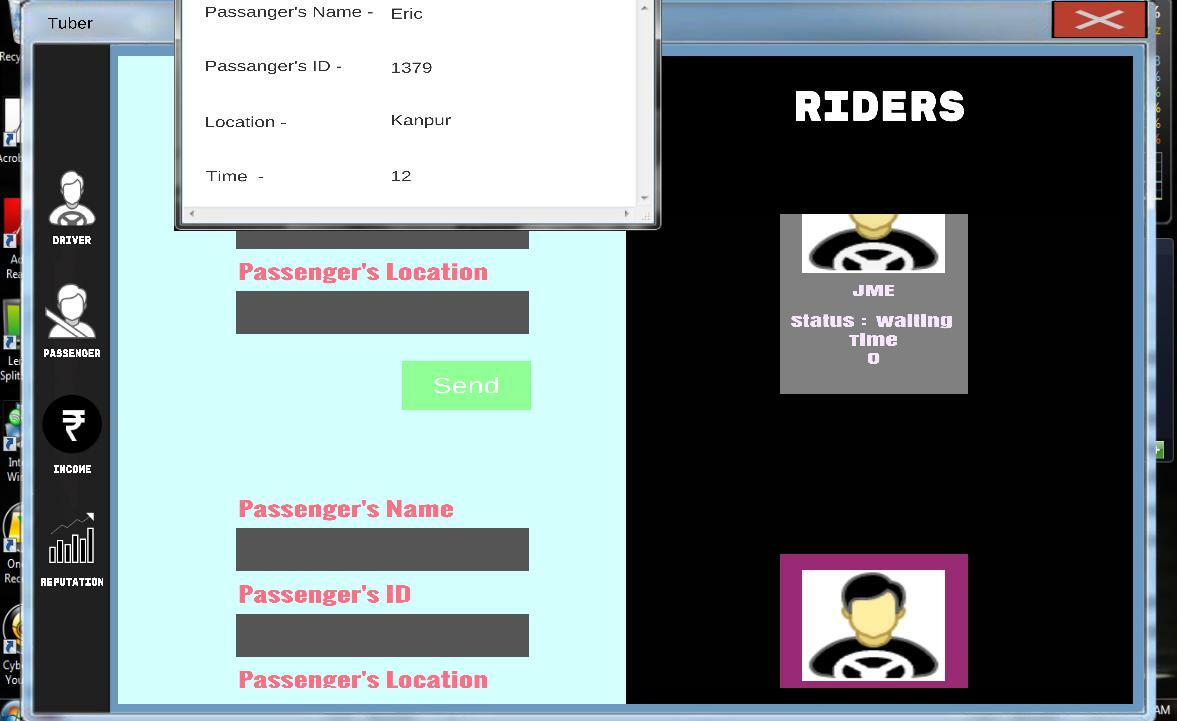Click the JME card's waiting status text
This screenshot has height=721, width=1177.
click(x=871, y=321)
